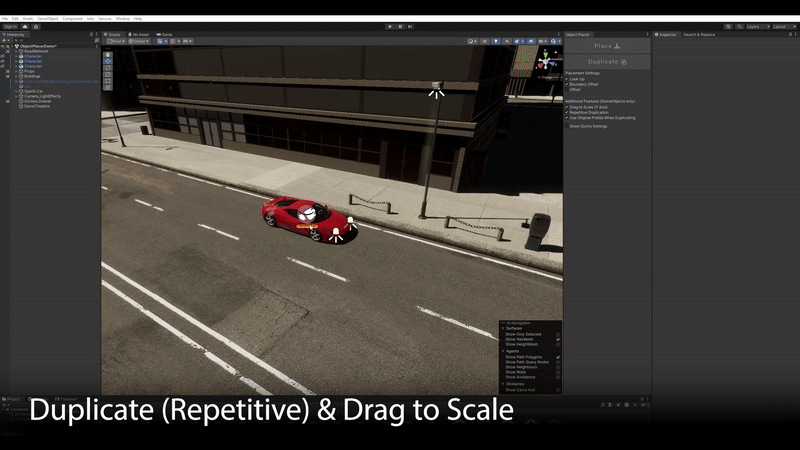Open the Layers dropdown
Viewport: 800px width, 450px height.
[x=757, y=26]
